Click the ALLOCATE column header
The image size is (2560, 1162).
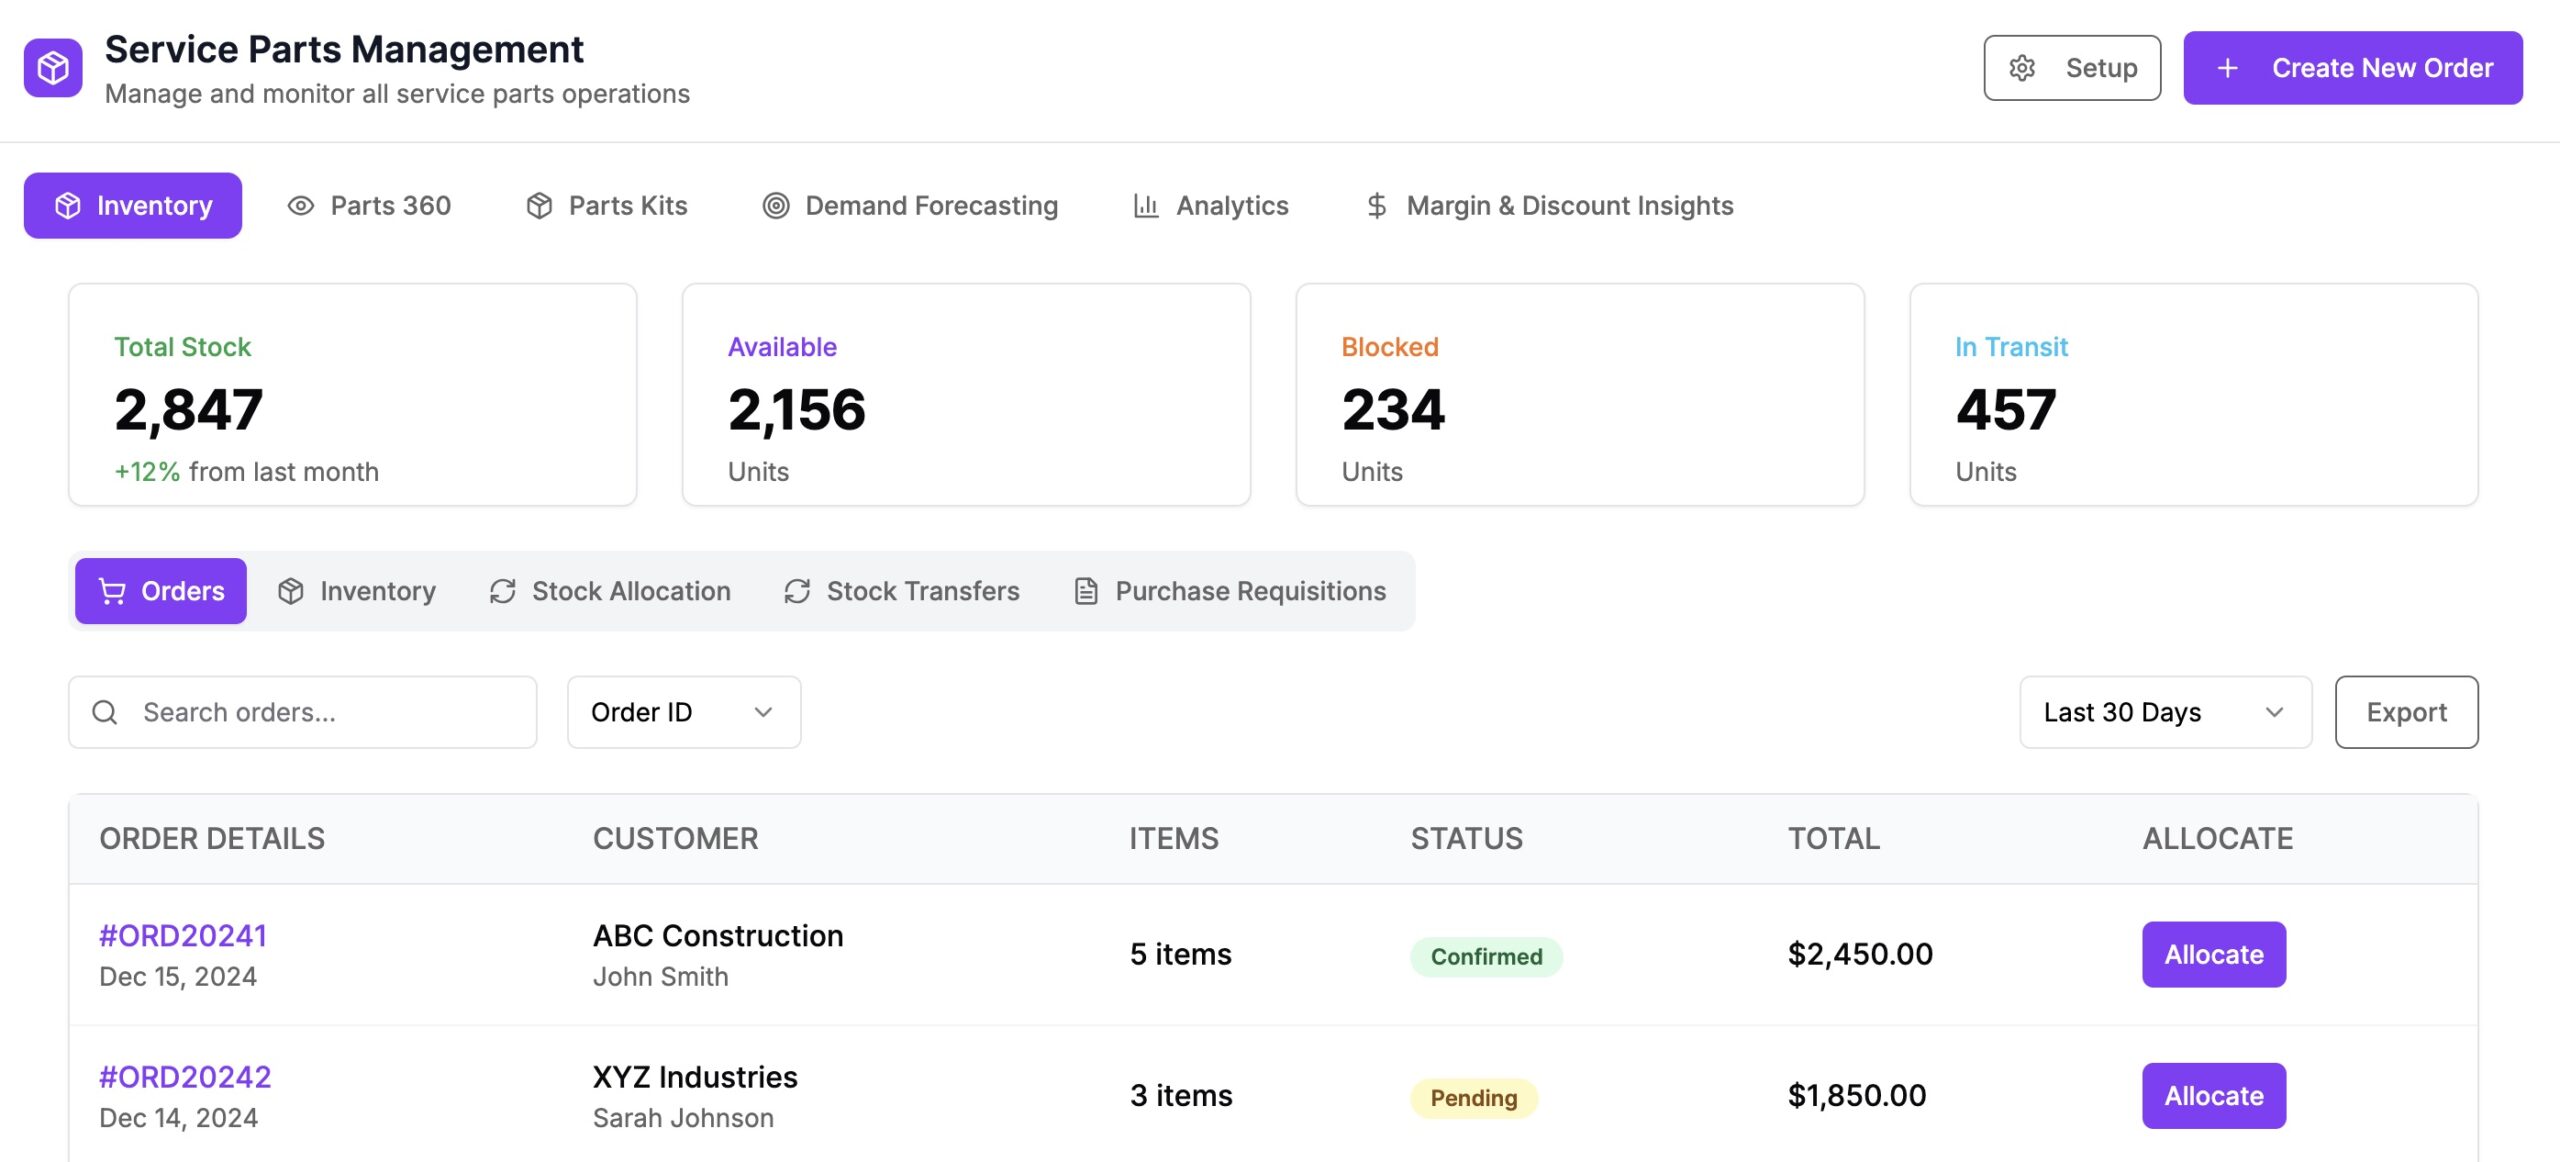pyautogui.click(x=2218, y=838)
